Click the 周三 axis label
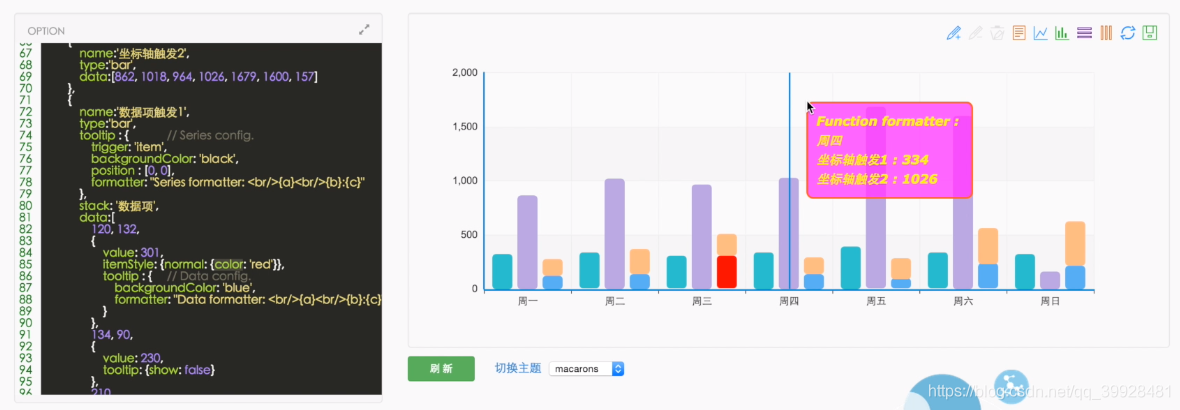This screenshot has width=1180, height=410. [701, 302]
